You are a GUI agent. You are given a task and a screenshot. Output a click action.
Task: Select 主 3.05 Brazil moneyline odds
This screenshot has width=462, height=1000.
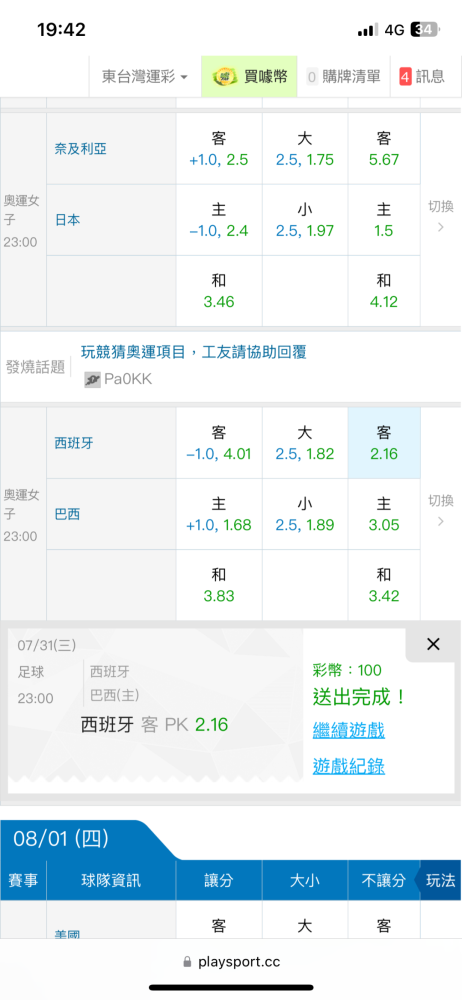pos(384,514)
